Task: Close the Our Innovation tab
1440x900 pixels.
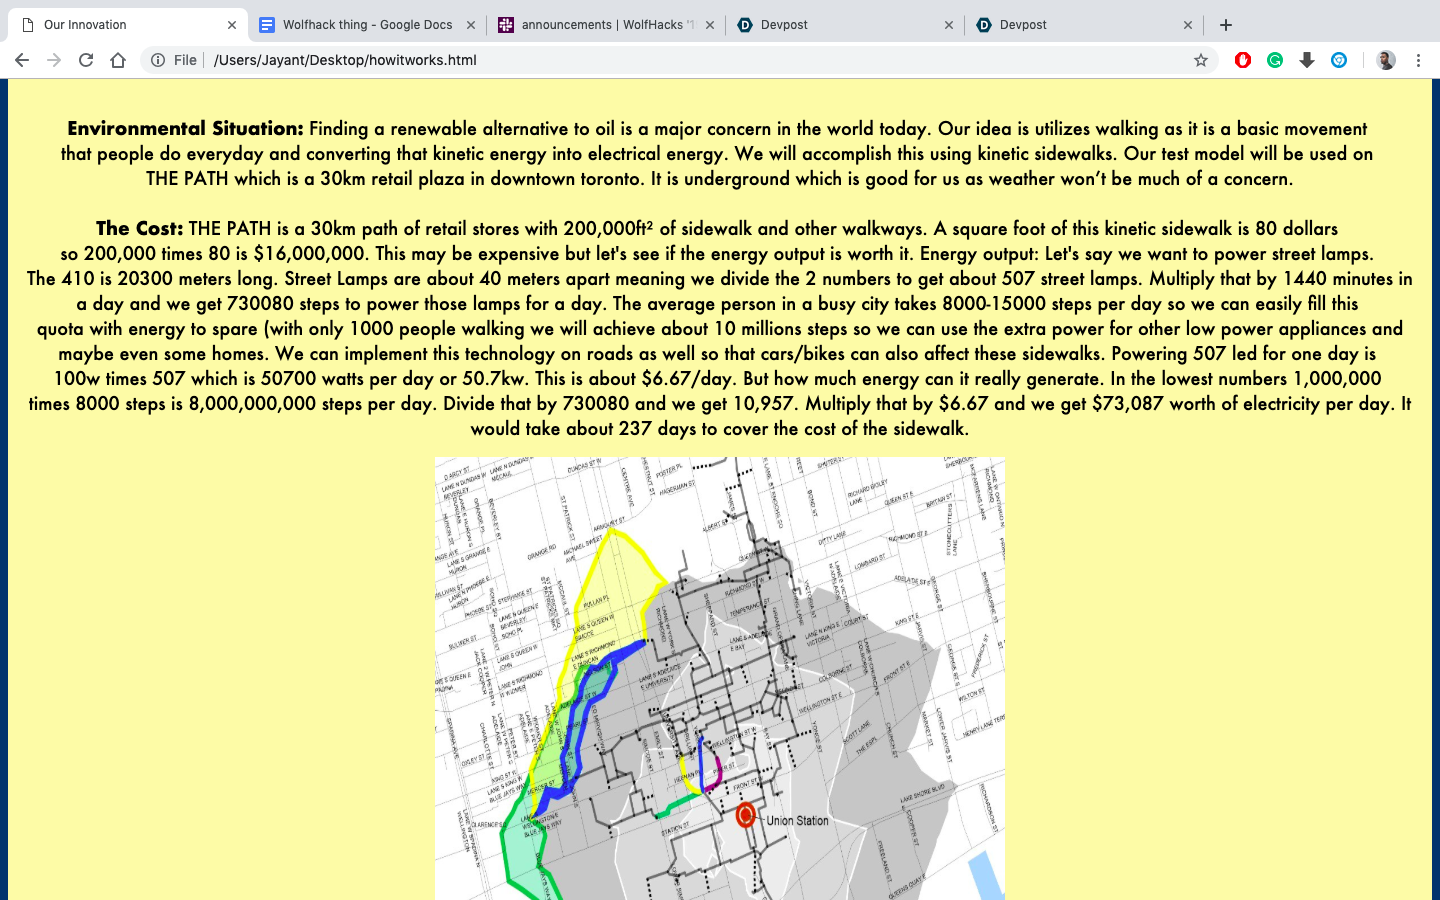Action: (x=232, y=25)
